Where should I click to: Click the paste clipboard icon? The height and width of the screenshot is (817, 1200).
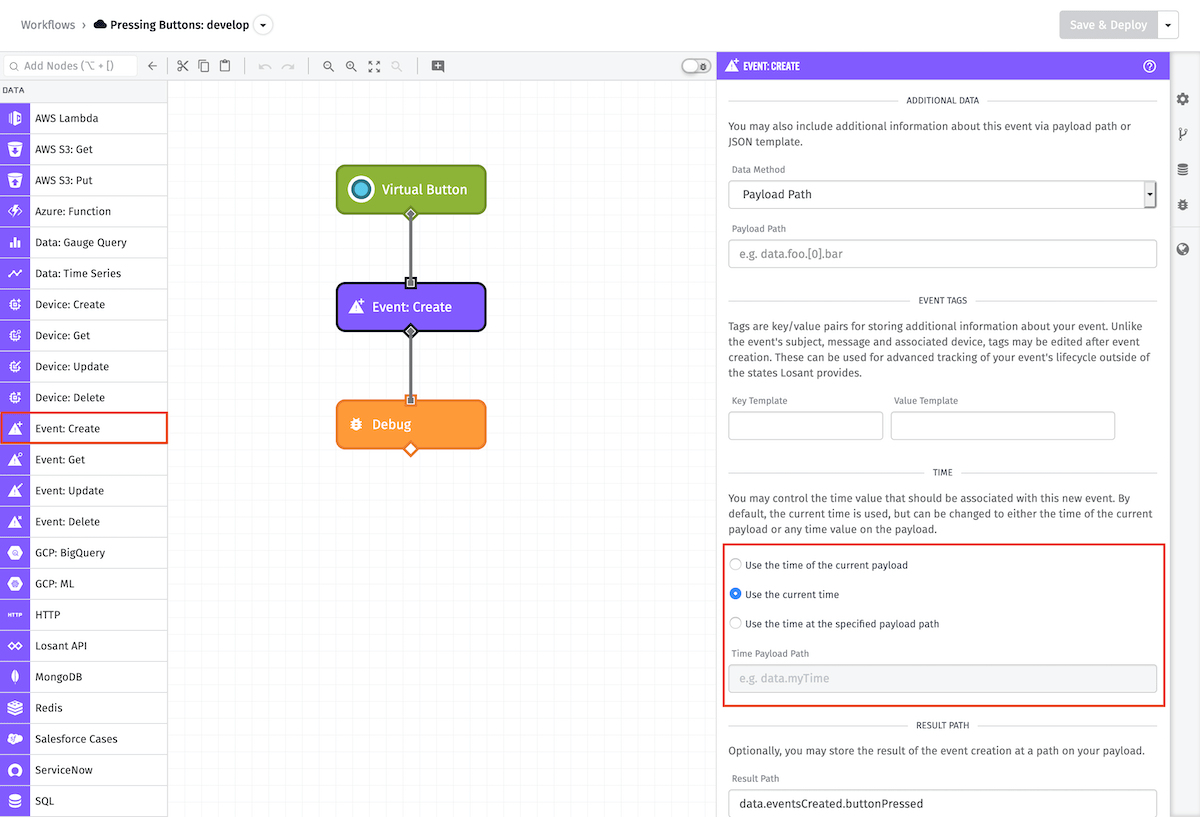[225, 66]
